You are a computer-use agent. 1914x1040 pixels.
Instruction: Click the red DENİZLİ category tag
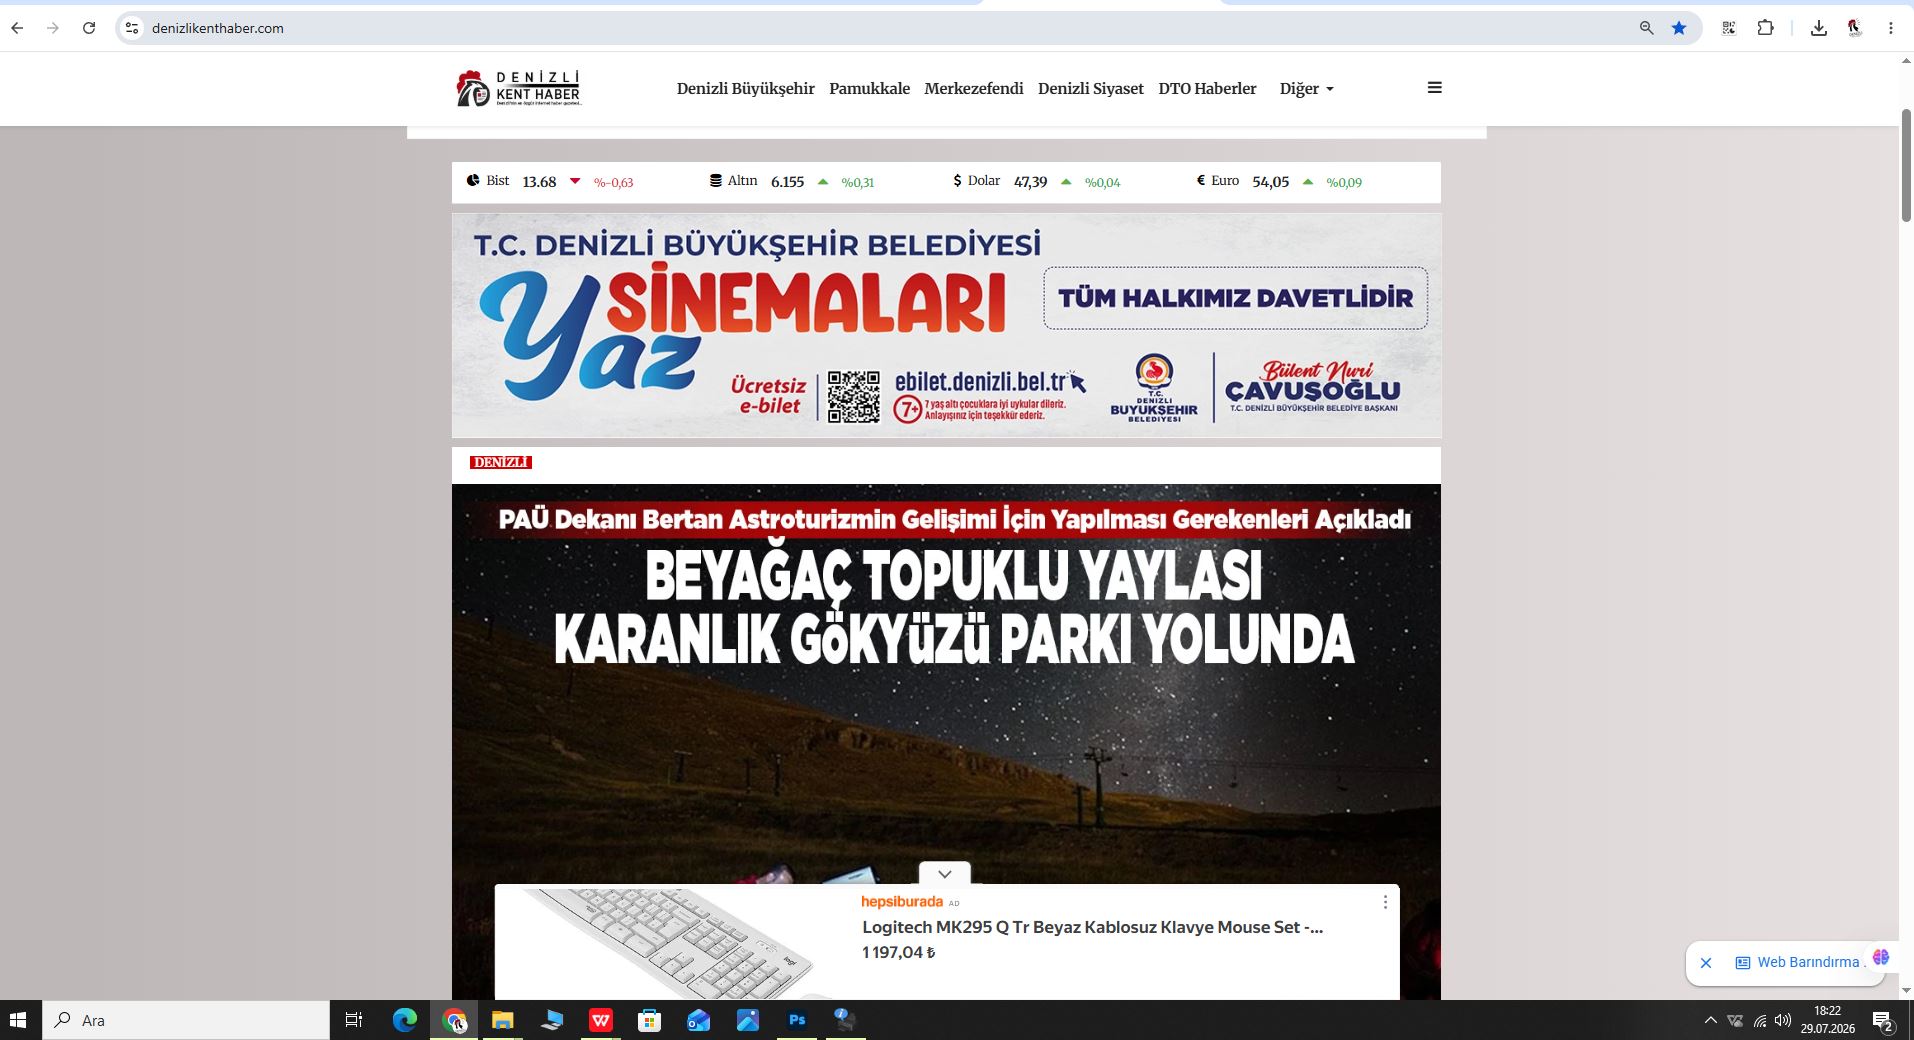[500, 462]
